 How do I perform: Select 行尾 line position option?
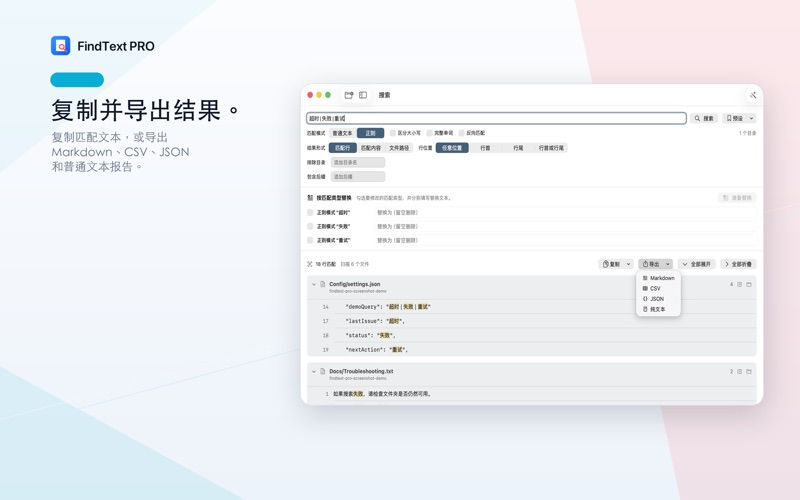click(518, 148)
